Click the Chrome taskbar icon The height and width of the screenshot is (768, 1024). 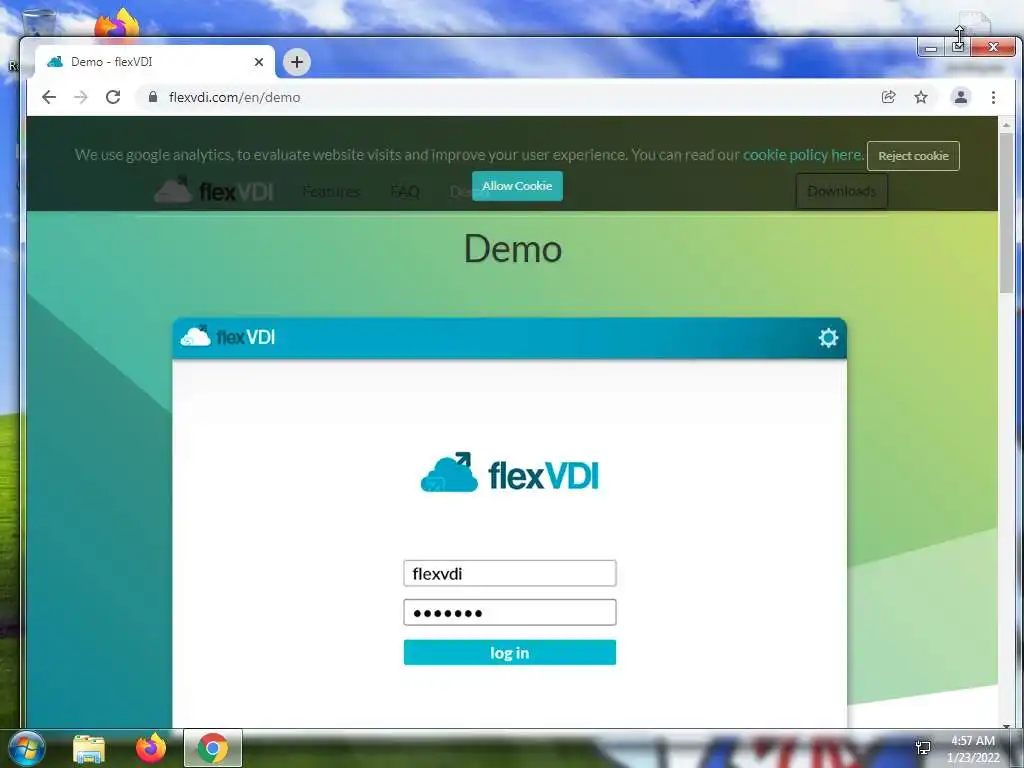point(213,748)
